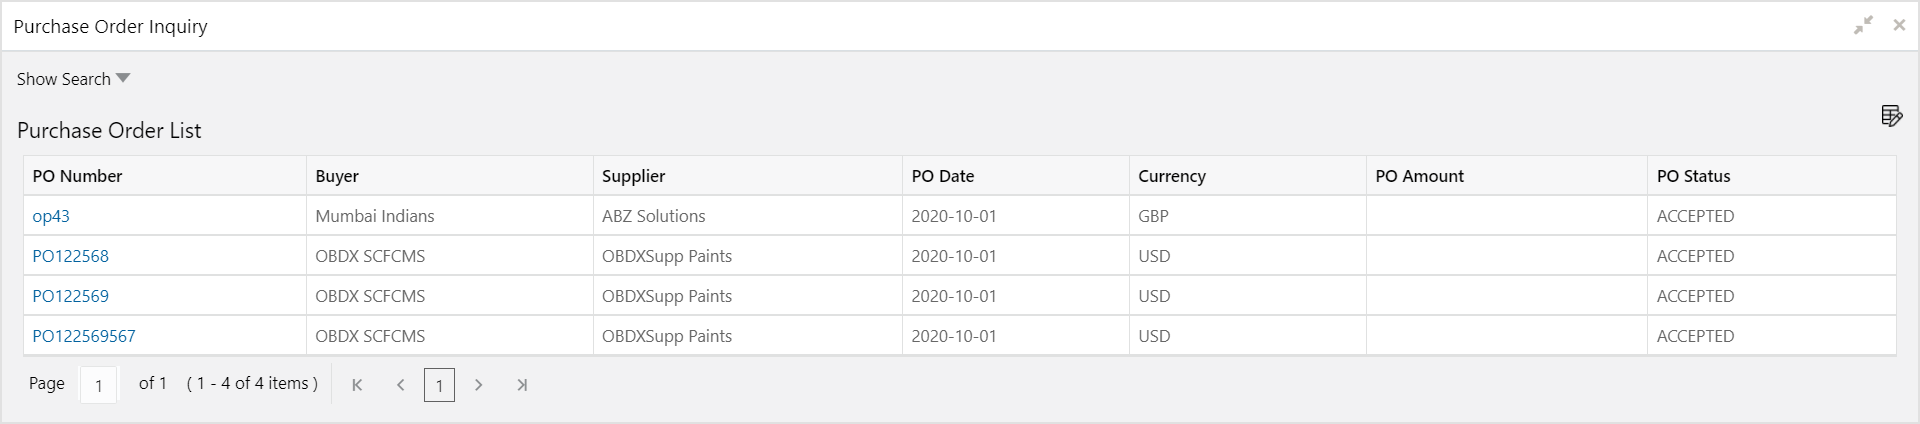Select page 1 button in pagination
Viewport: 1920px width, 424px height.
(x=439, y=385)
